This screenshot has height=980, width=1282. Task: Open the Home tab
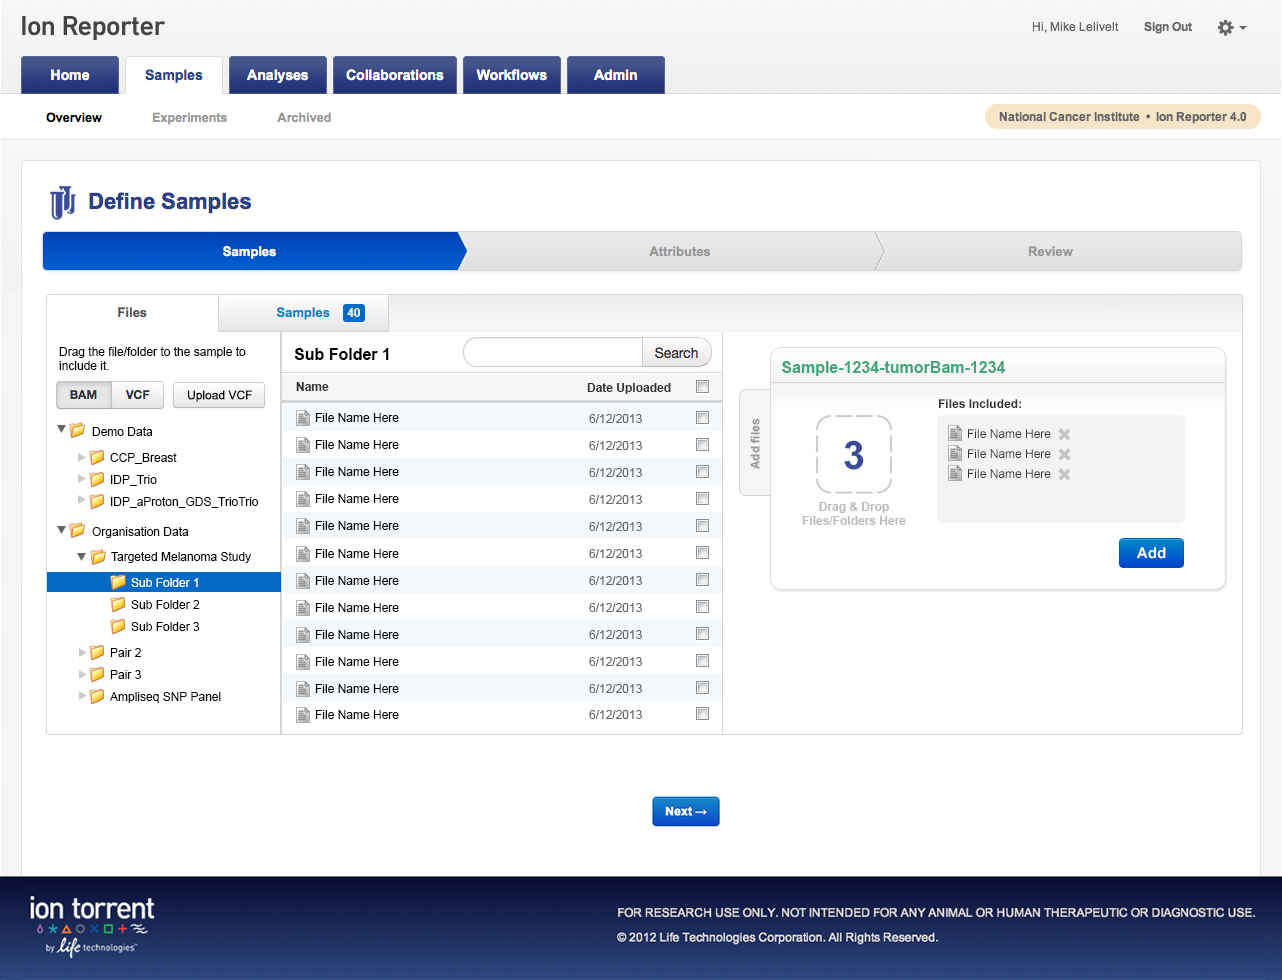click(x=70, y=75)
